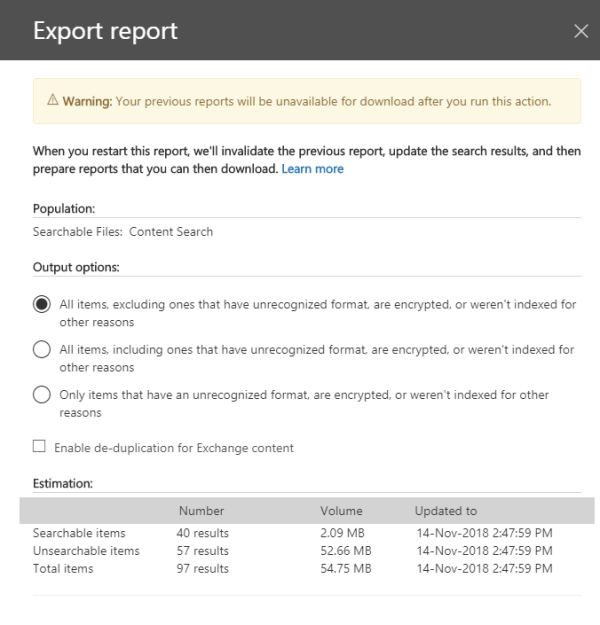The image size is (600, 625).
Task: Click the 'Updated to' column header
Action: point(446,511)
